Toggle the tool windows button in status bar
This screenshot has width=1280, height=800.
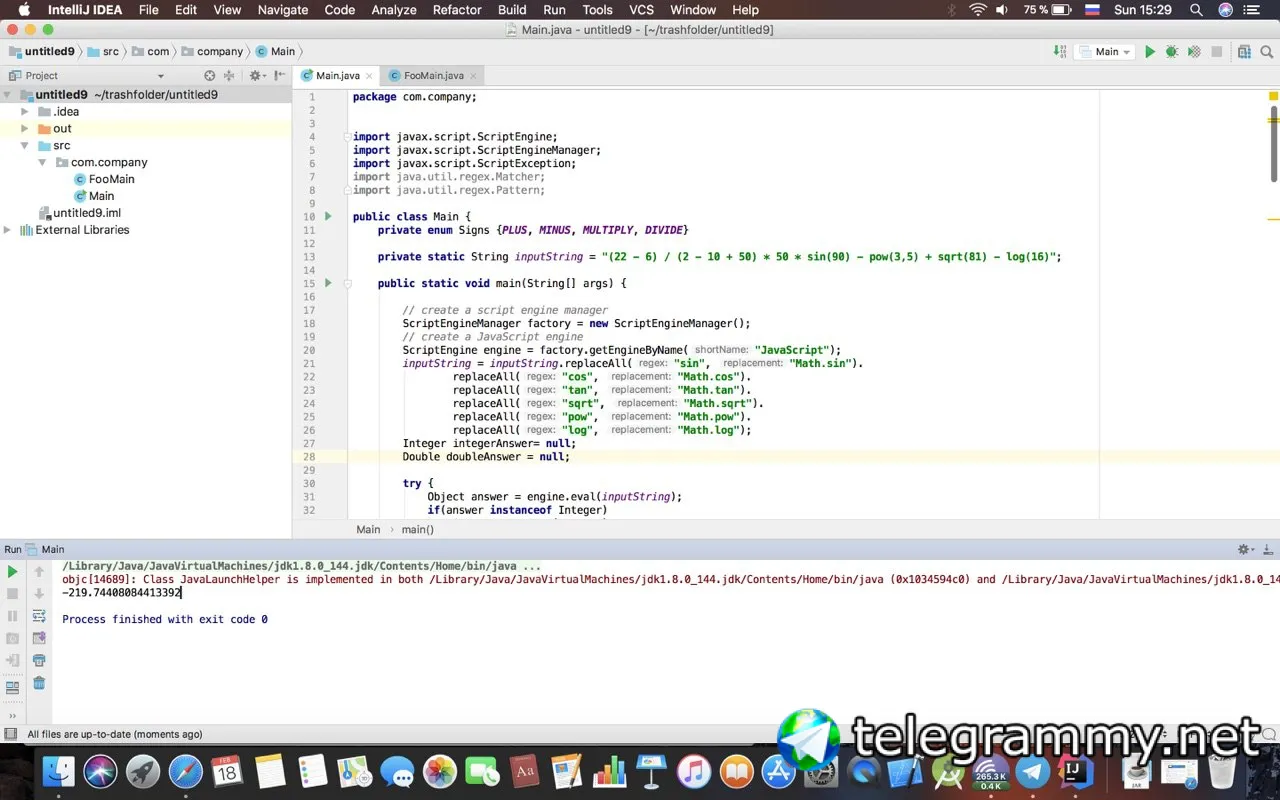click(11, 734)
